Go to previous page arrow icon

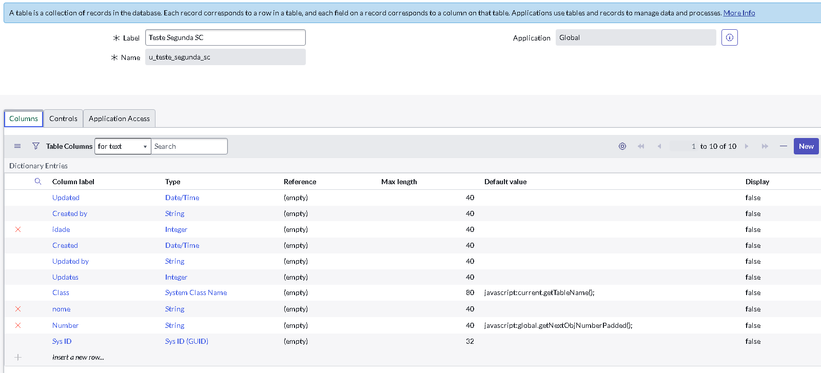tap(659, 146)
